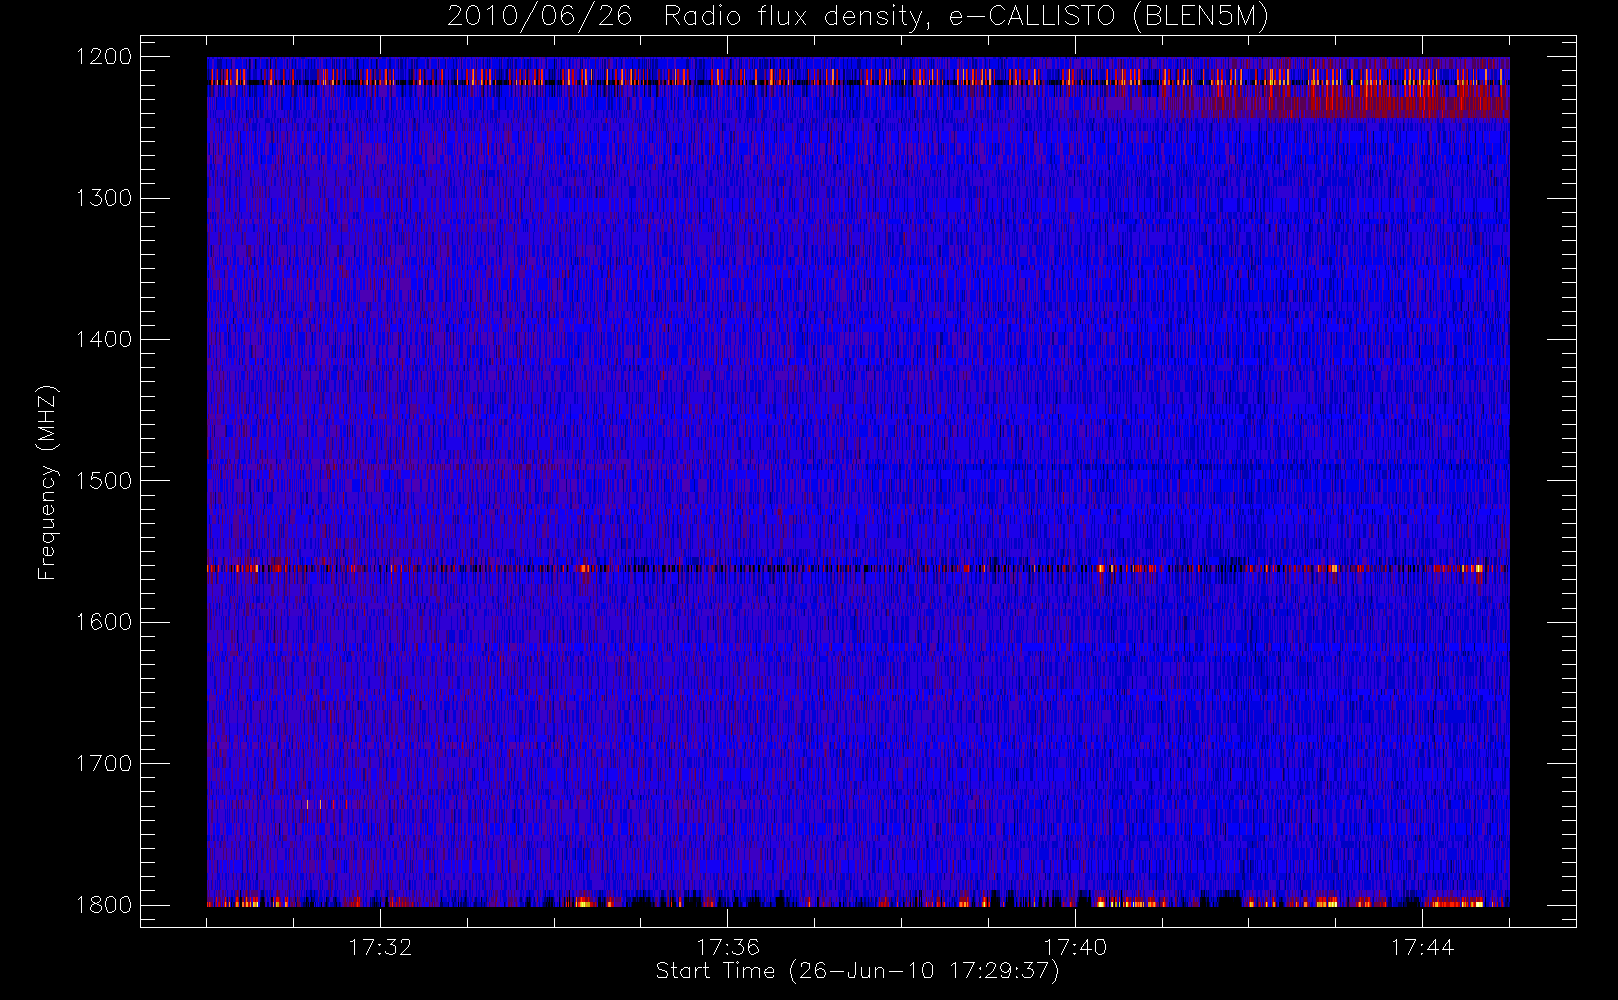This screenshot has width=1618, height=1000.
Task: Click the date '2010/06/26' in the title
Action: click(x=539, y=17)
